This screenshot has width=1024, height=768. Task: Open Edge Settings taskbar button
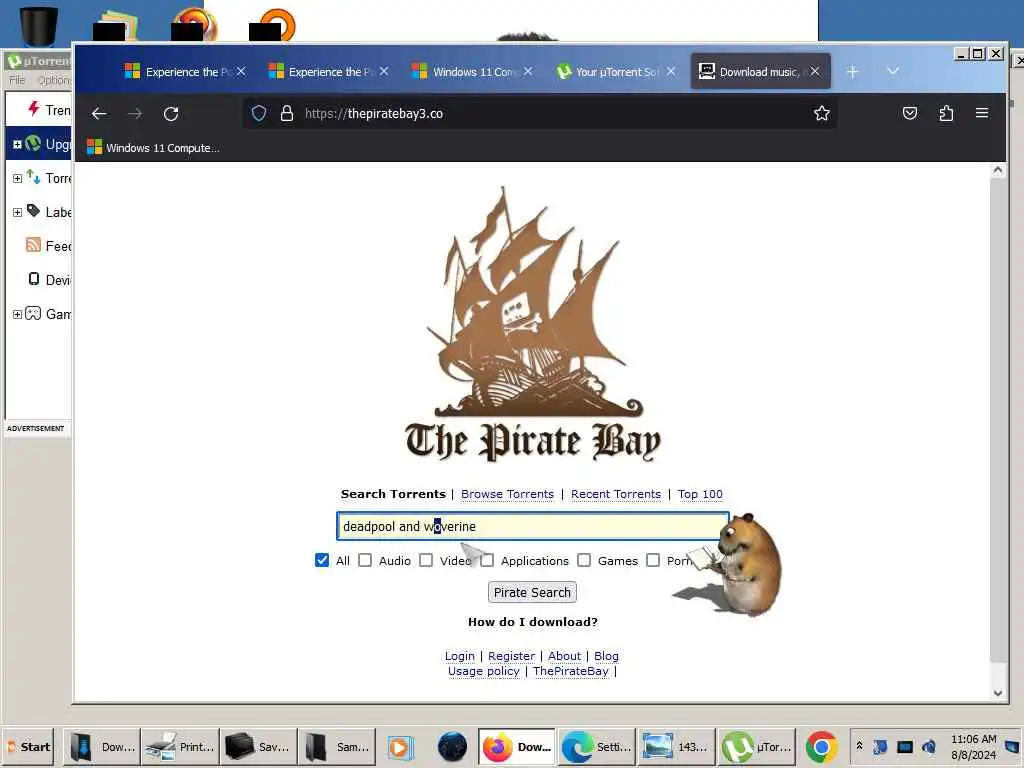pyautogui.click(x=597, y=747)
